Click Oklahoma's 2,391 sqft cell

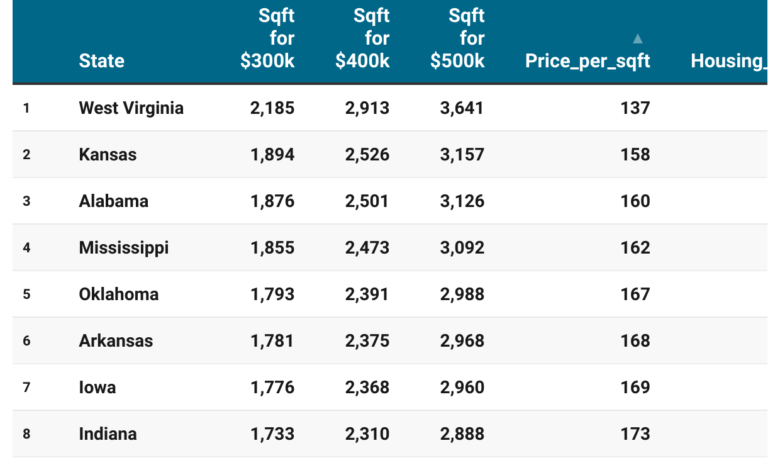(367, 294)
